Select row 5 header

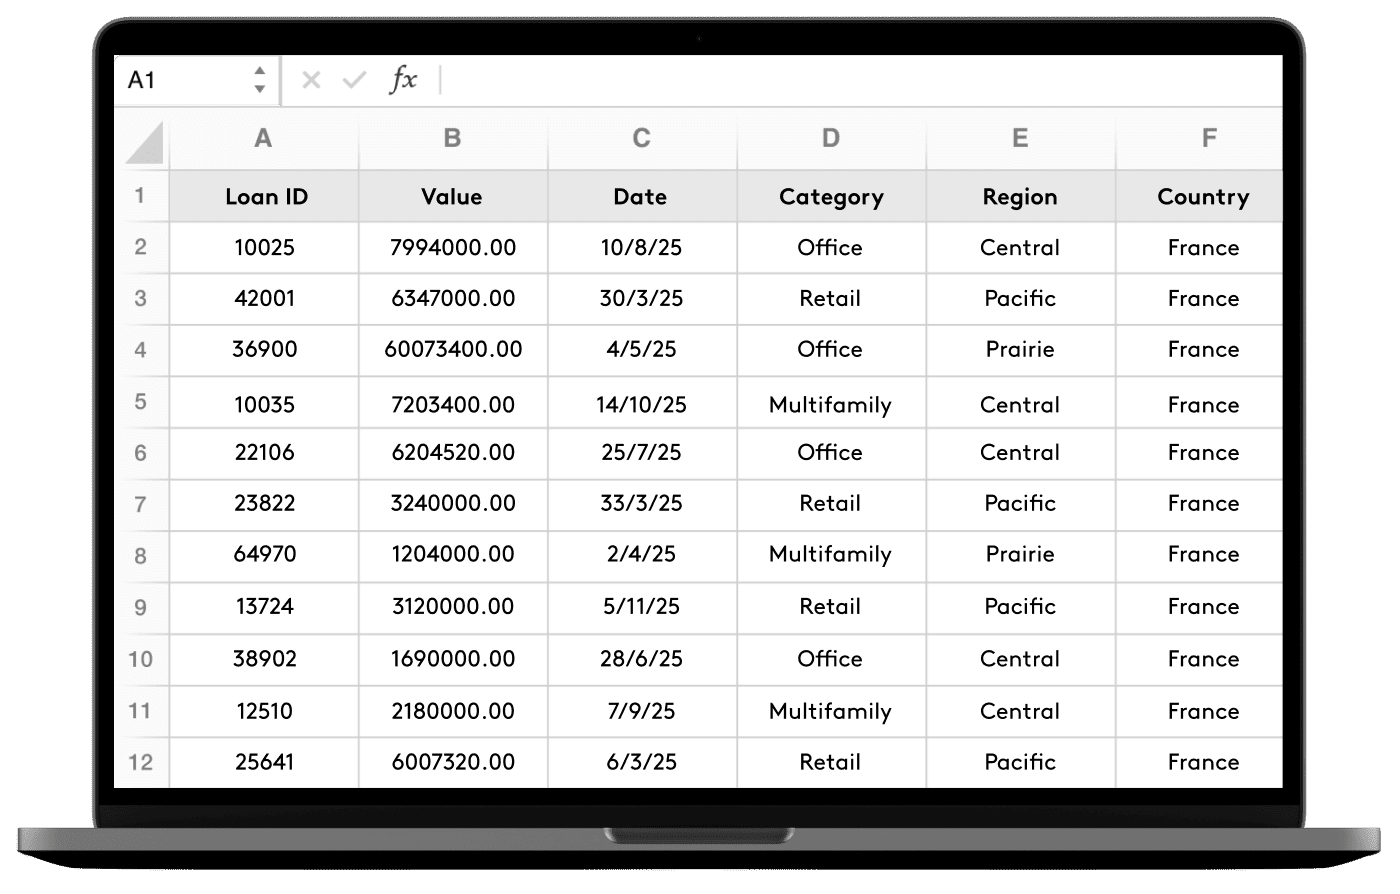pyautogui.click(x=140, y=402)
